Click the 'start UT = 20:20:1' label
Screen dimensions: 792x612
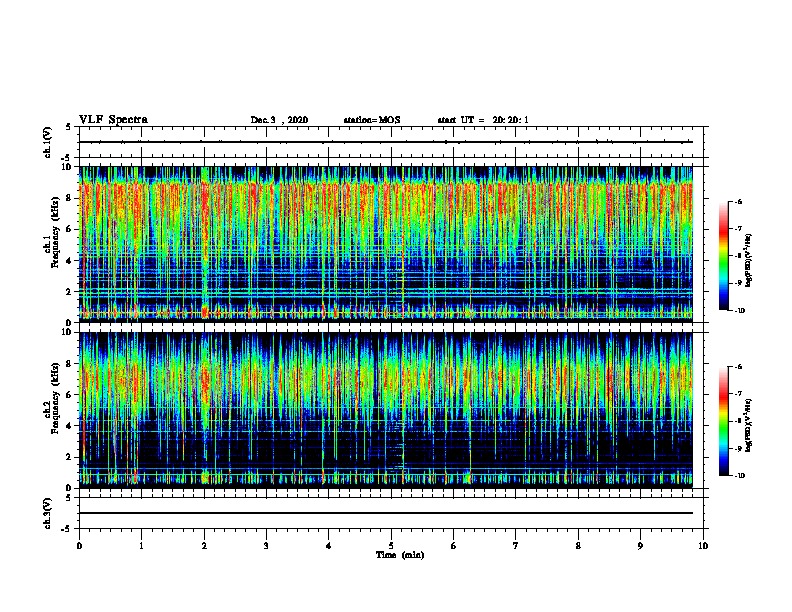483,120
